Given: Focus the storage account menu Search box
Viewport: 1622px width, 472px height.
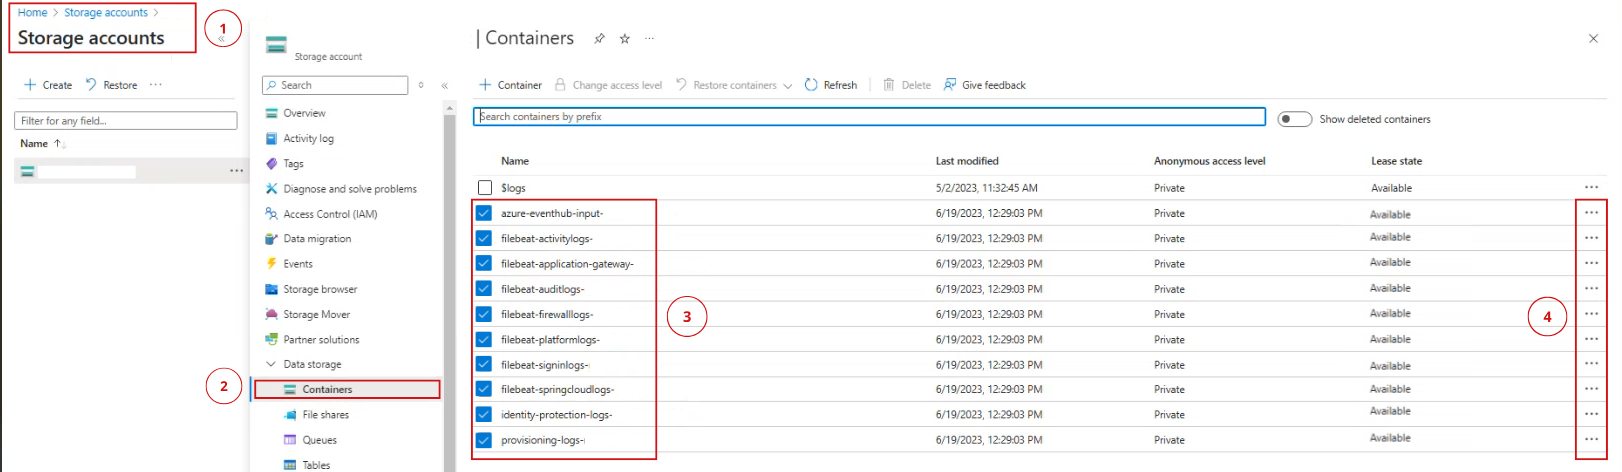Looking at the screenshot, I should 335,85.
